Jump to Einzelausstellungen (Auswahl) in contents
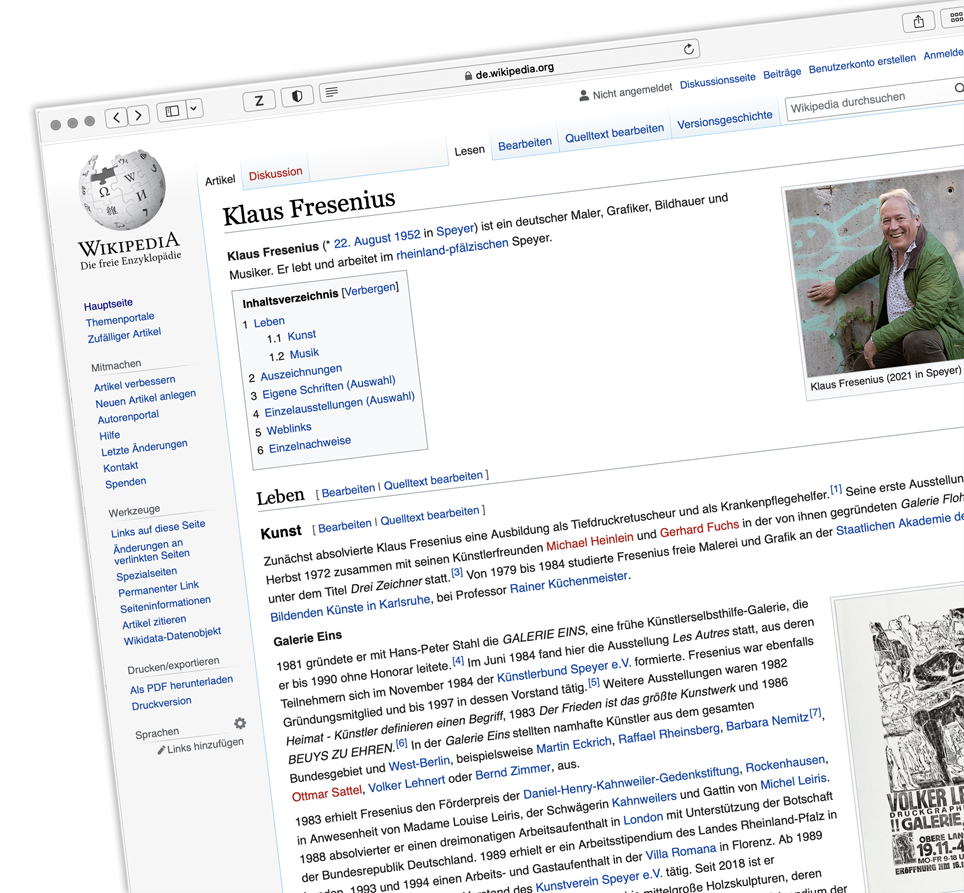This screenshot has width=964, height=893. click(340, 404)
